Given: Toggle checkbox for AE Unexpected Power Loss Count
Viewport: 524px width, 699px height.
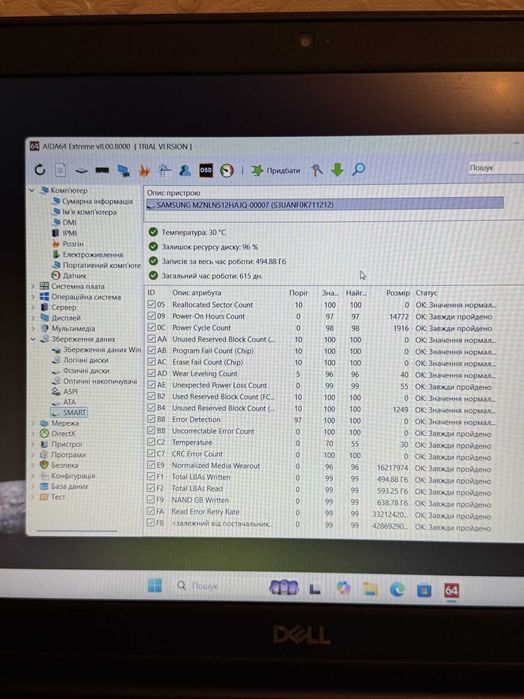Looking at the screenshot, I should click(x=151, y=385).
